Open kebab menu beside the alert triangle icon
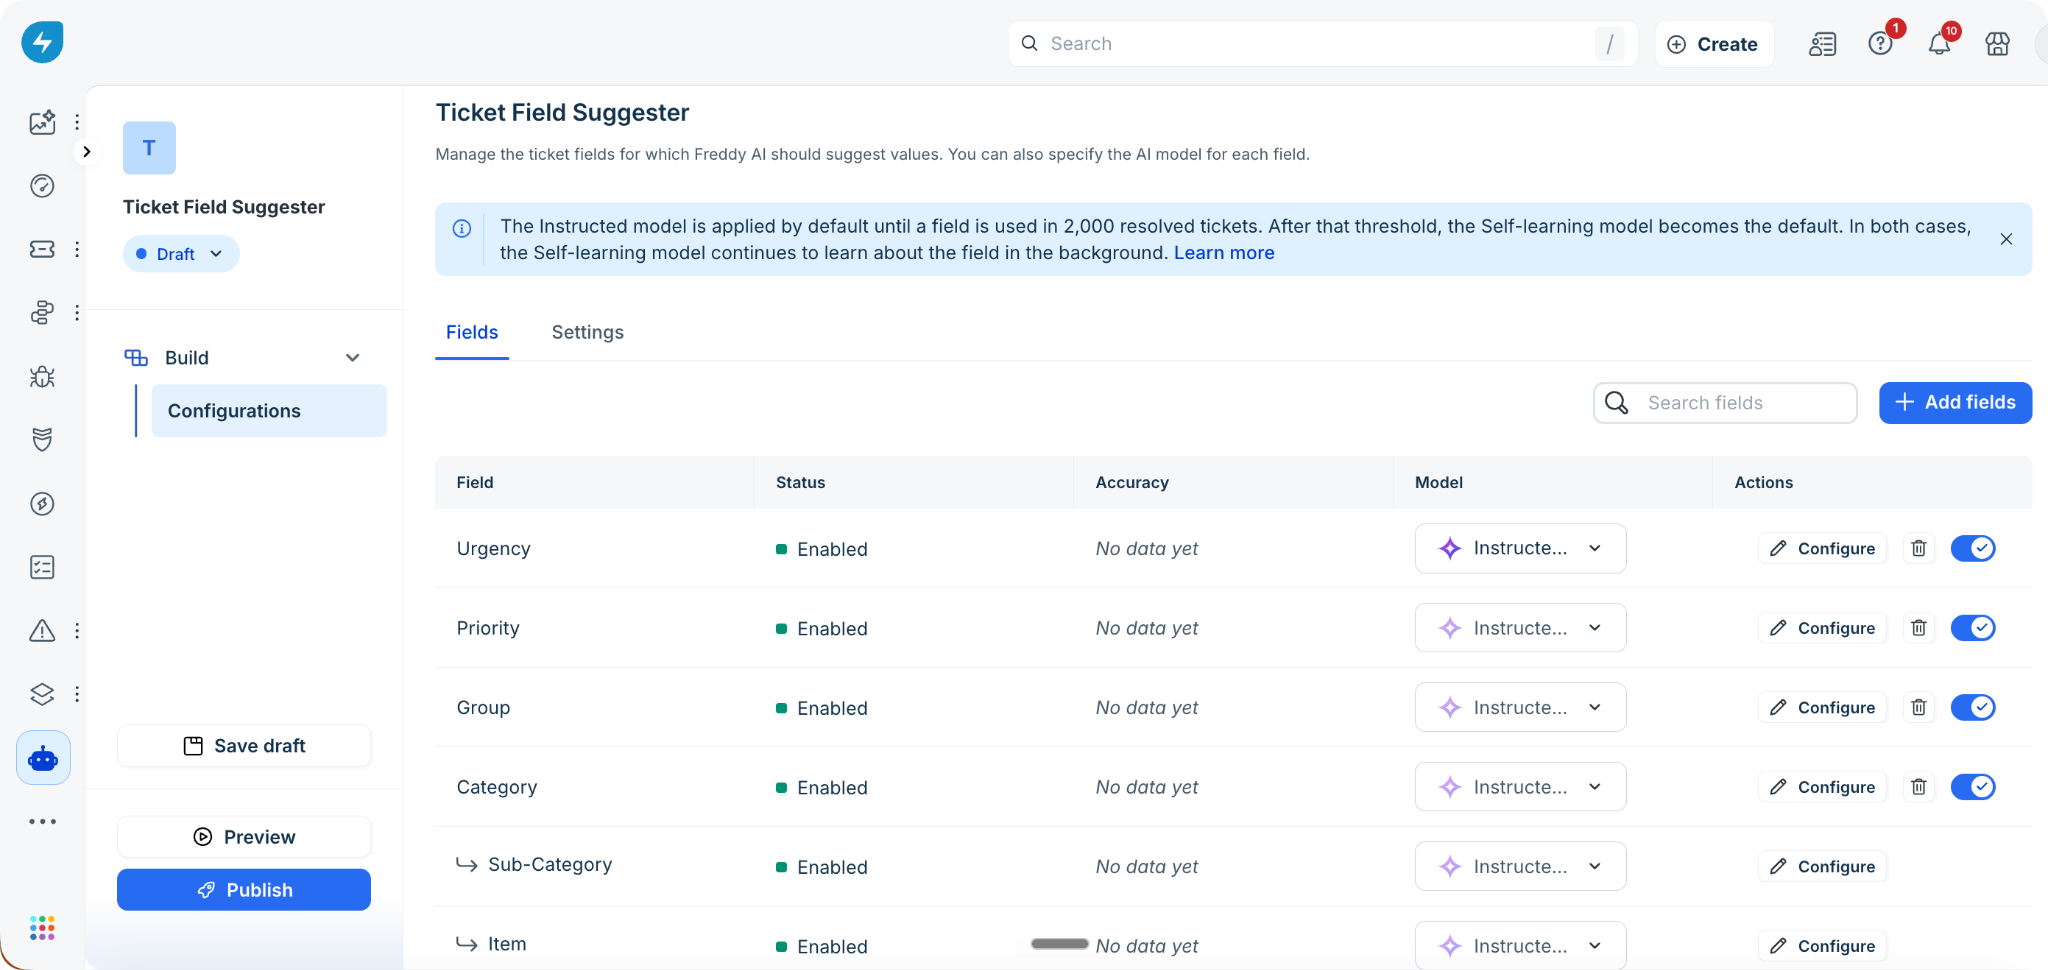Screen dimensions: 2048x970 [x=77, y=631]
